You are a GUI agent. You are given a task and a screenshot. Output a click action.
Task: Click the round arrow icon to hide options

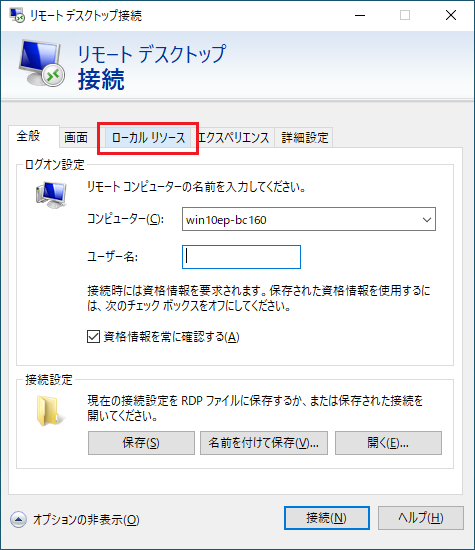click(18, 519)
